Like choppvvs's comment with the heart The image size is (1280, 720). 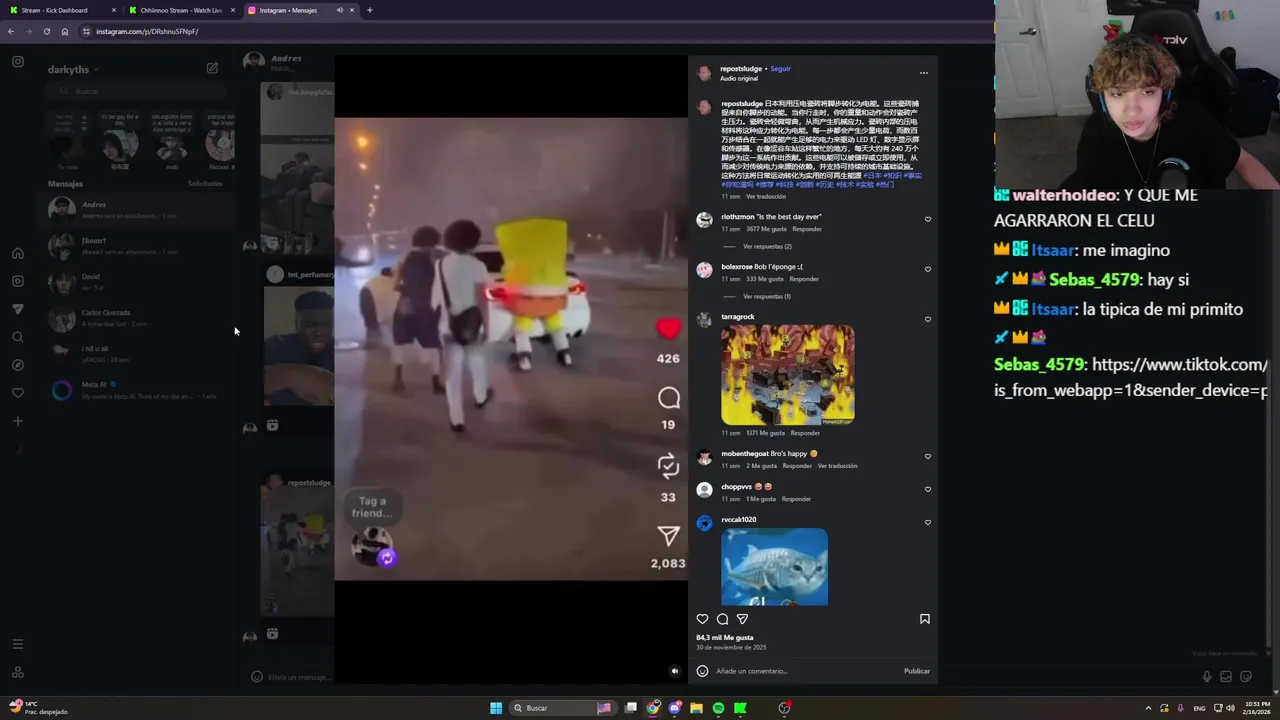coord(928,489)
